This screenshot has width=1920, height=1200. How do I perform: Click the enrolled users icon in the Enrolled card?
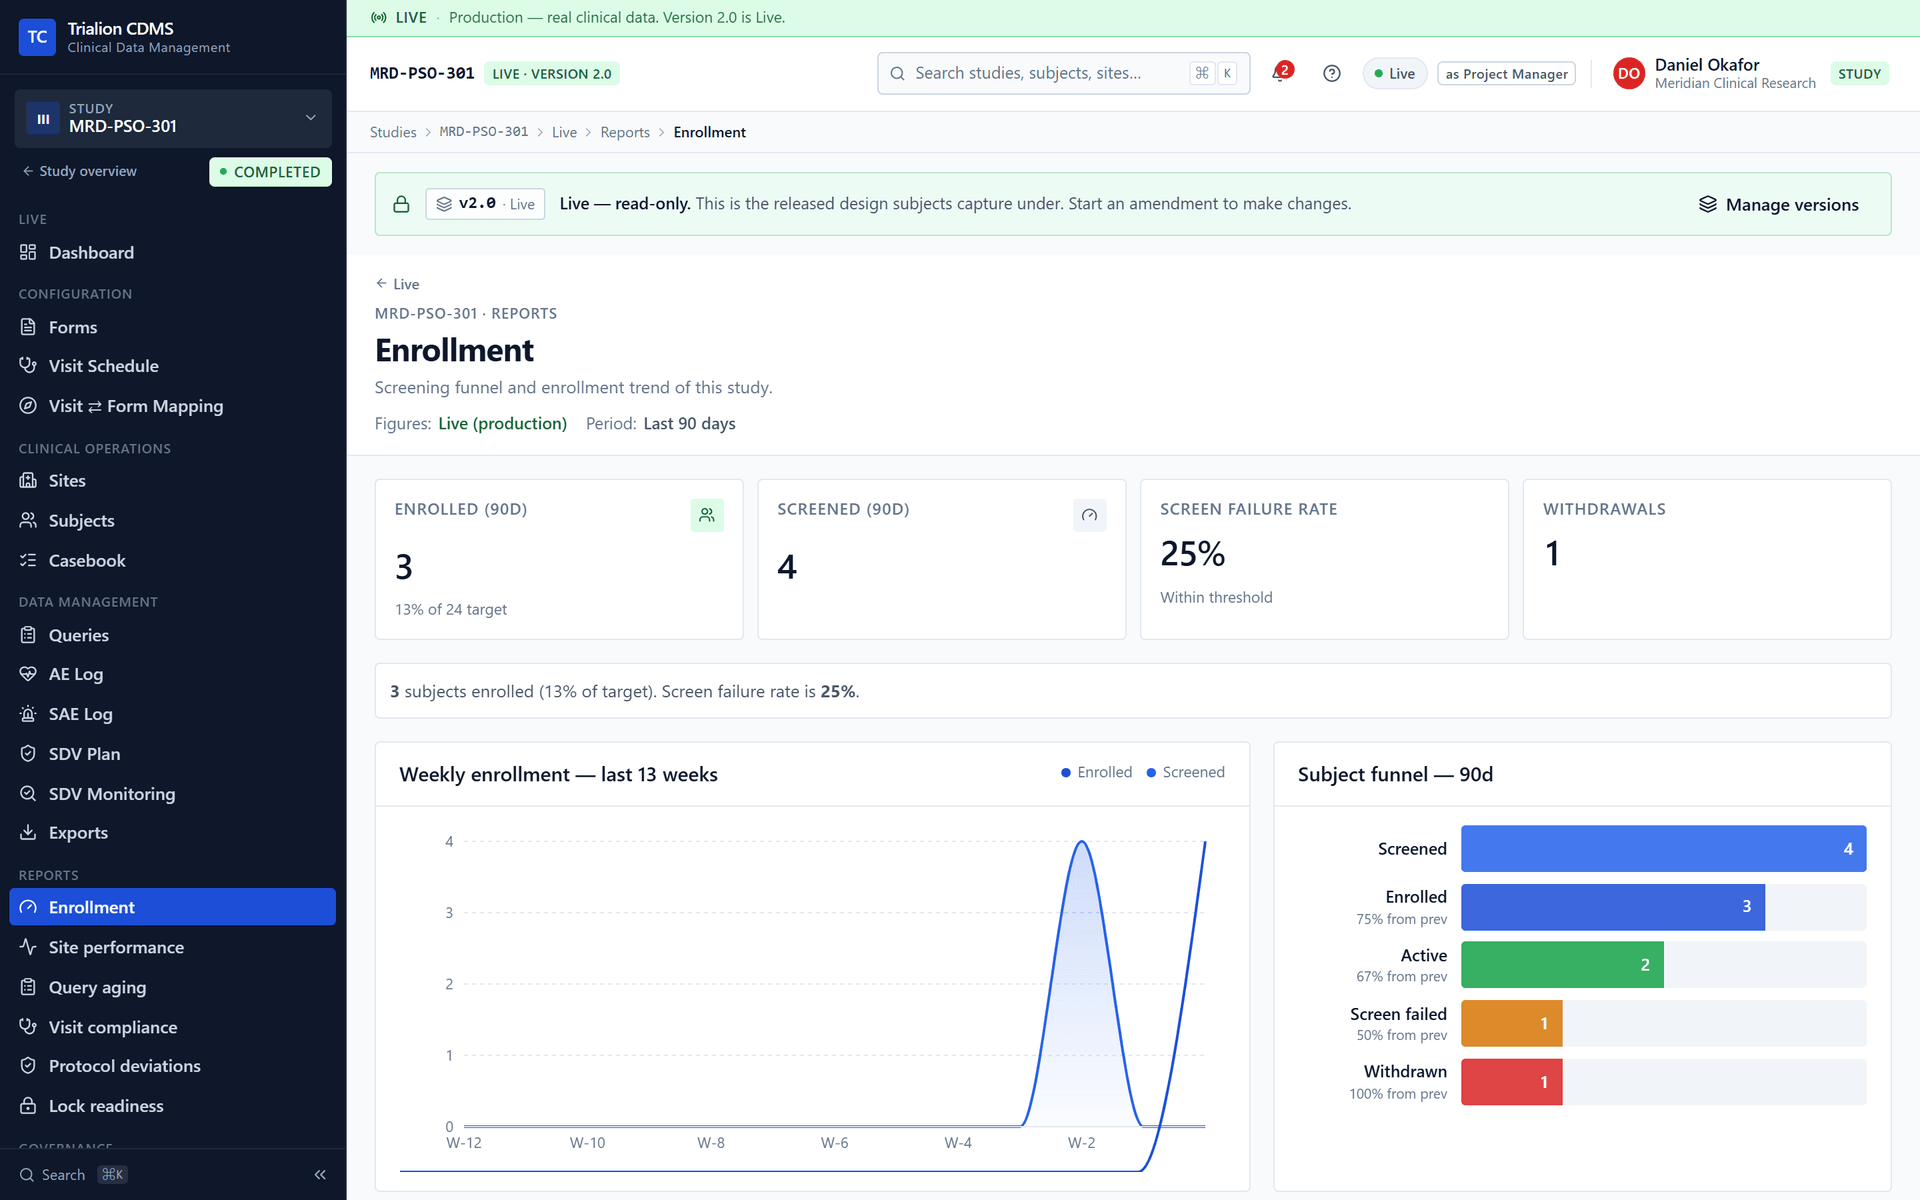point(707,515)
